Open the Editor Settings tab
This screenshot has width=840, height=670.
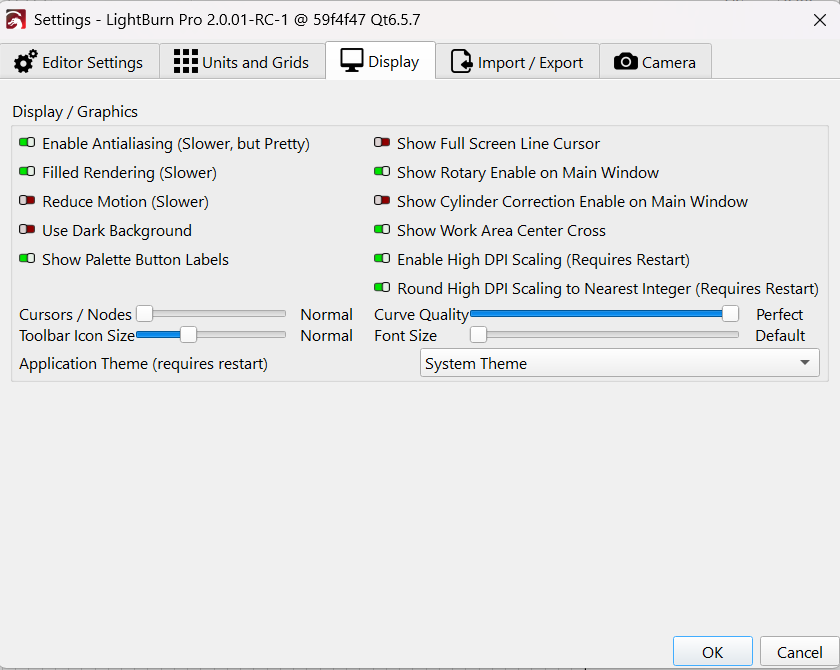80,62
